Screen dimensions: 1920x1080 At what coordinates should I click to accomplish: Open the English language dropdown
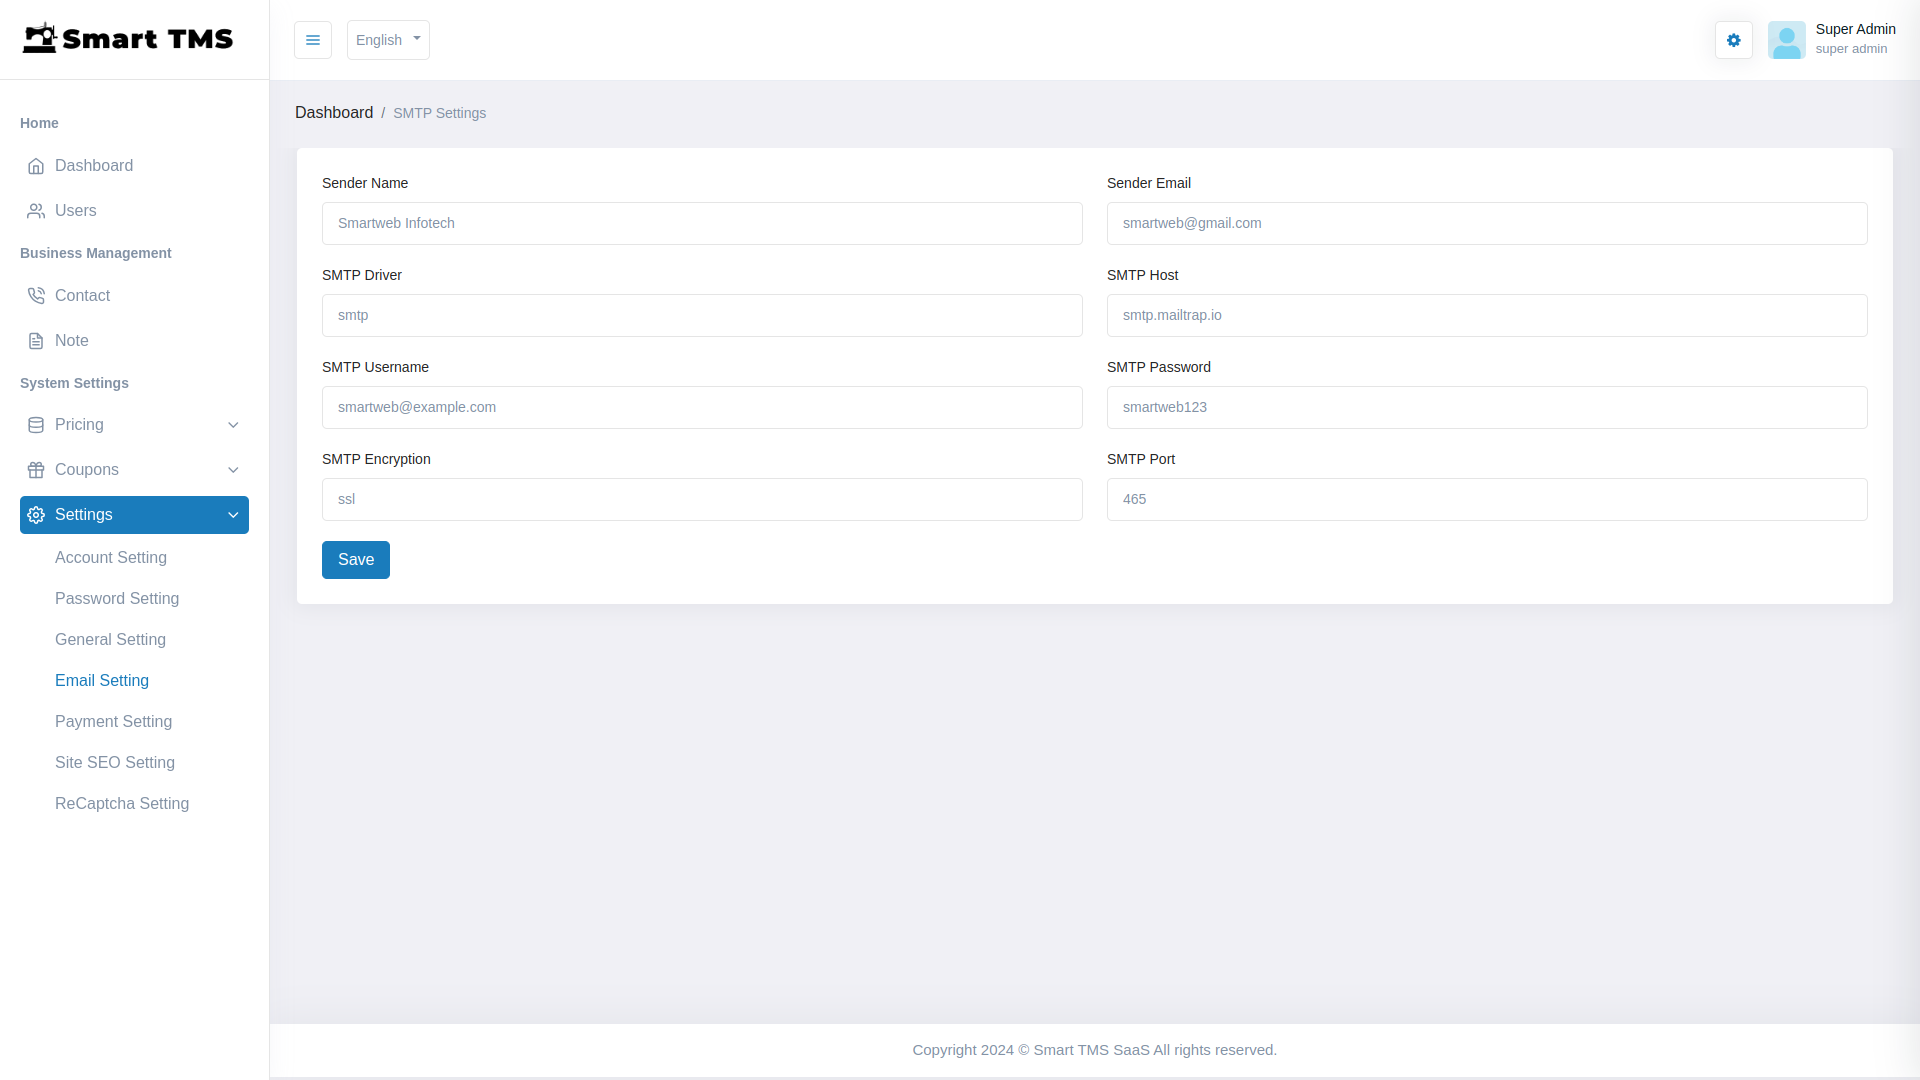click(387, 40)
